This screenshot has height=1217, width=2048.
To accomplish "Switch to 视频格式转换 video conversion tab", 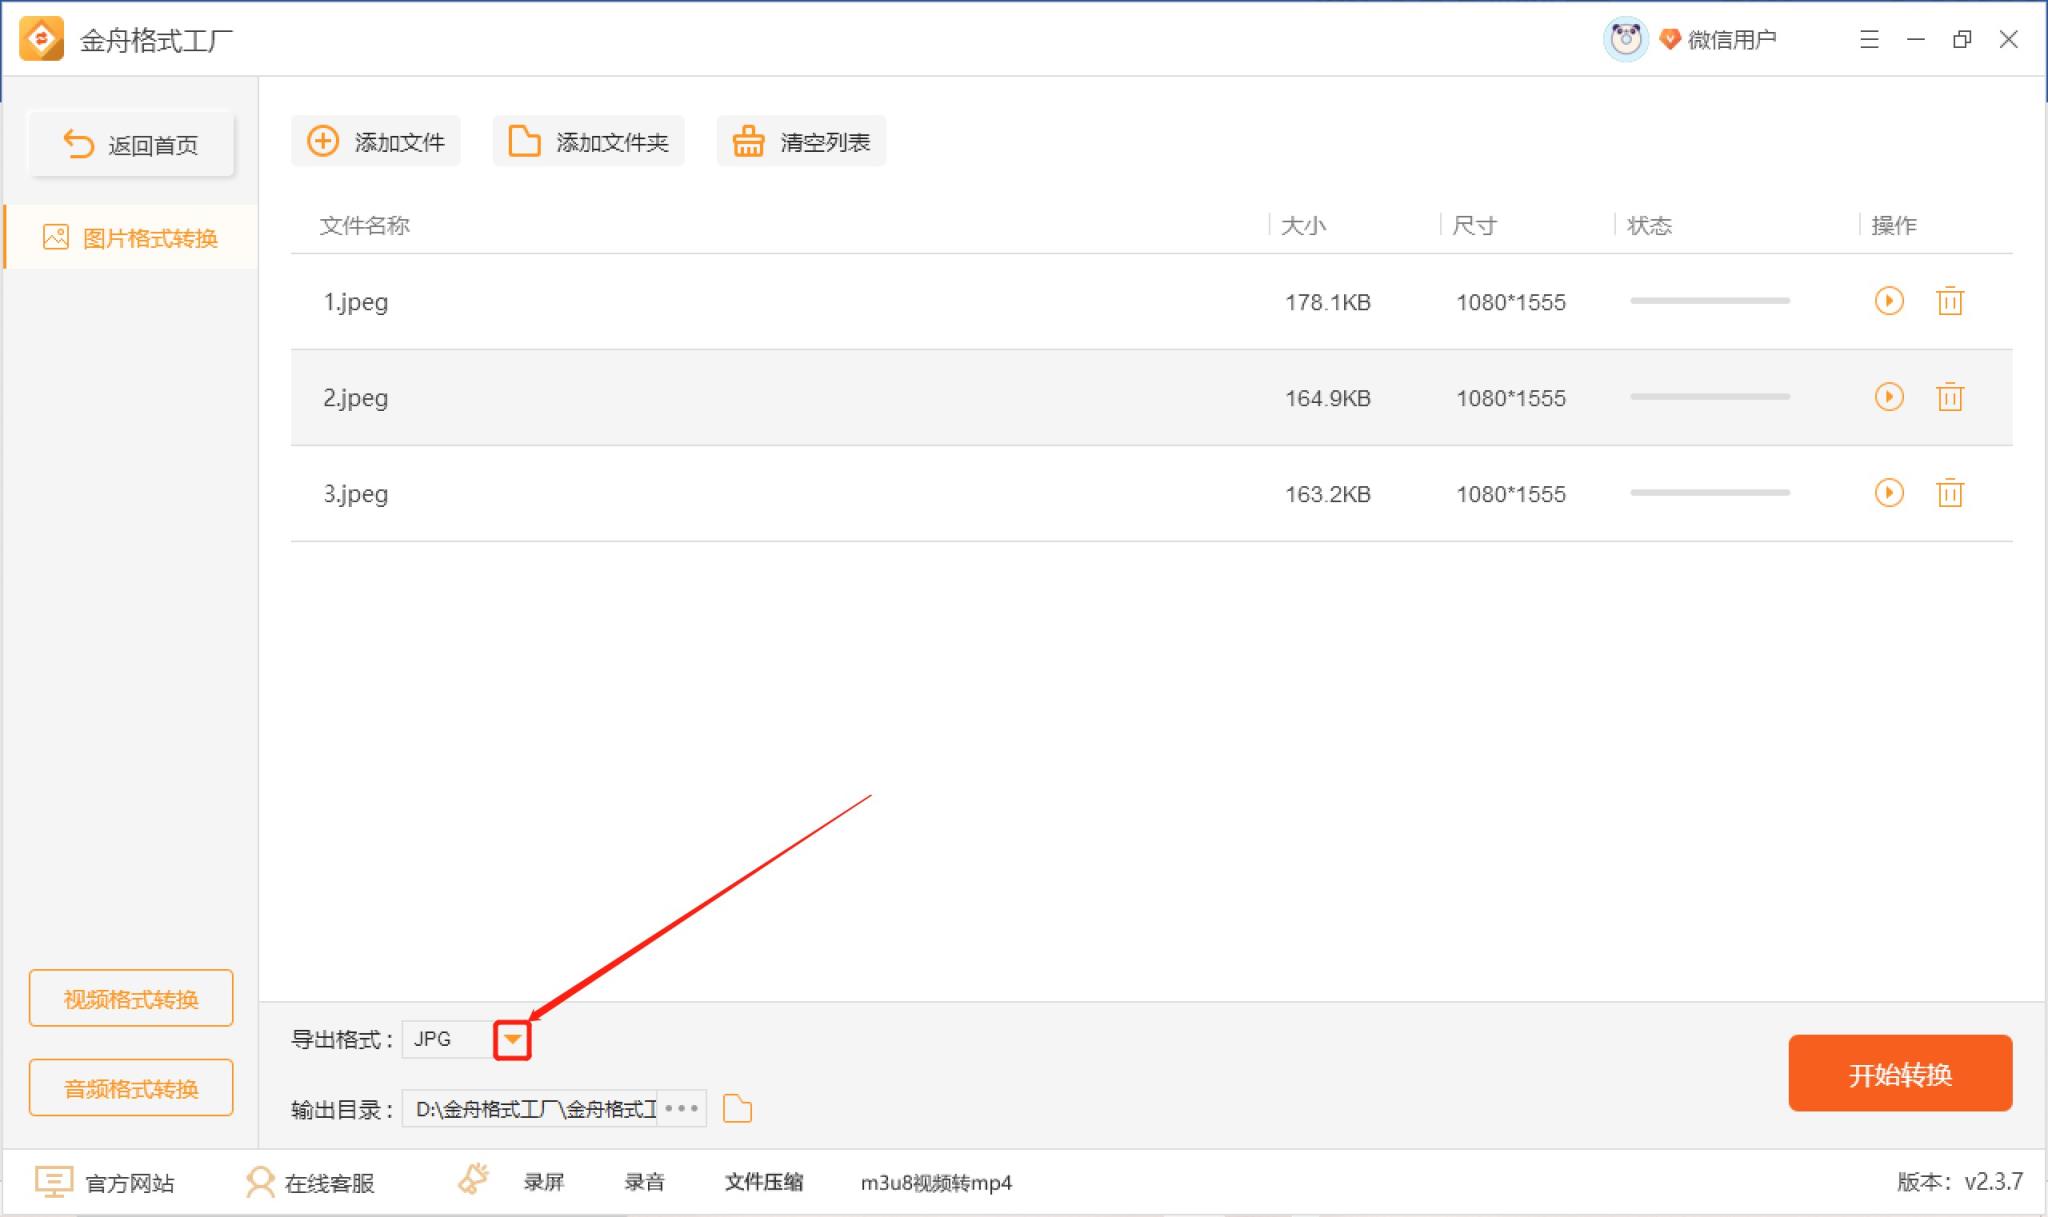I will pyautogui.click(x=131, y=998).
